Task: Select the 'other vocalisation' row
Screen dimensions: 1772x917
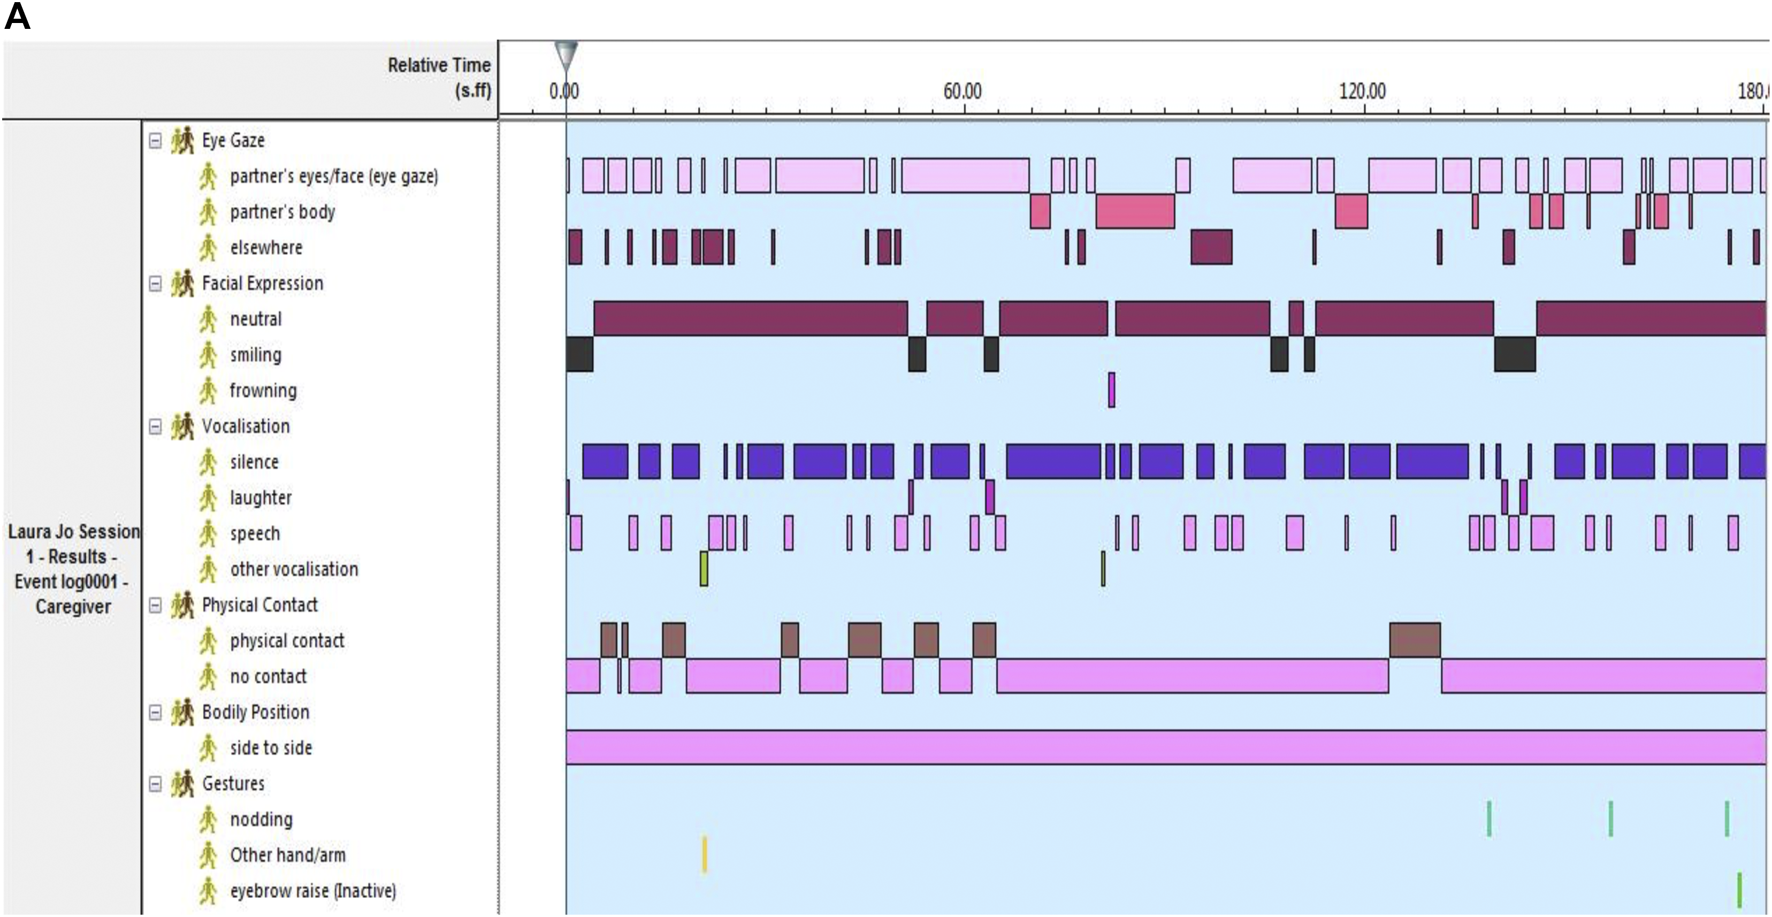Action: [293, 570]
